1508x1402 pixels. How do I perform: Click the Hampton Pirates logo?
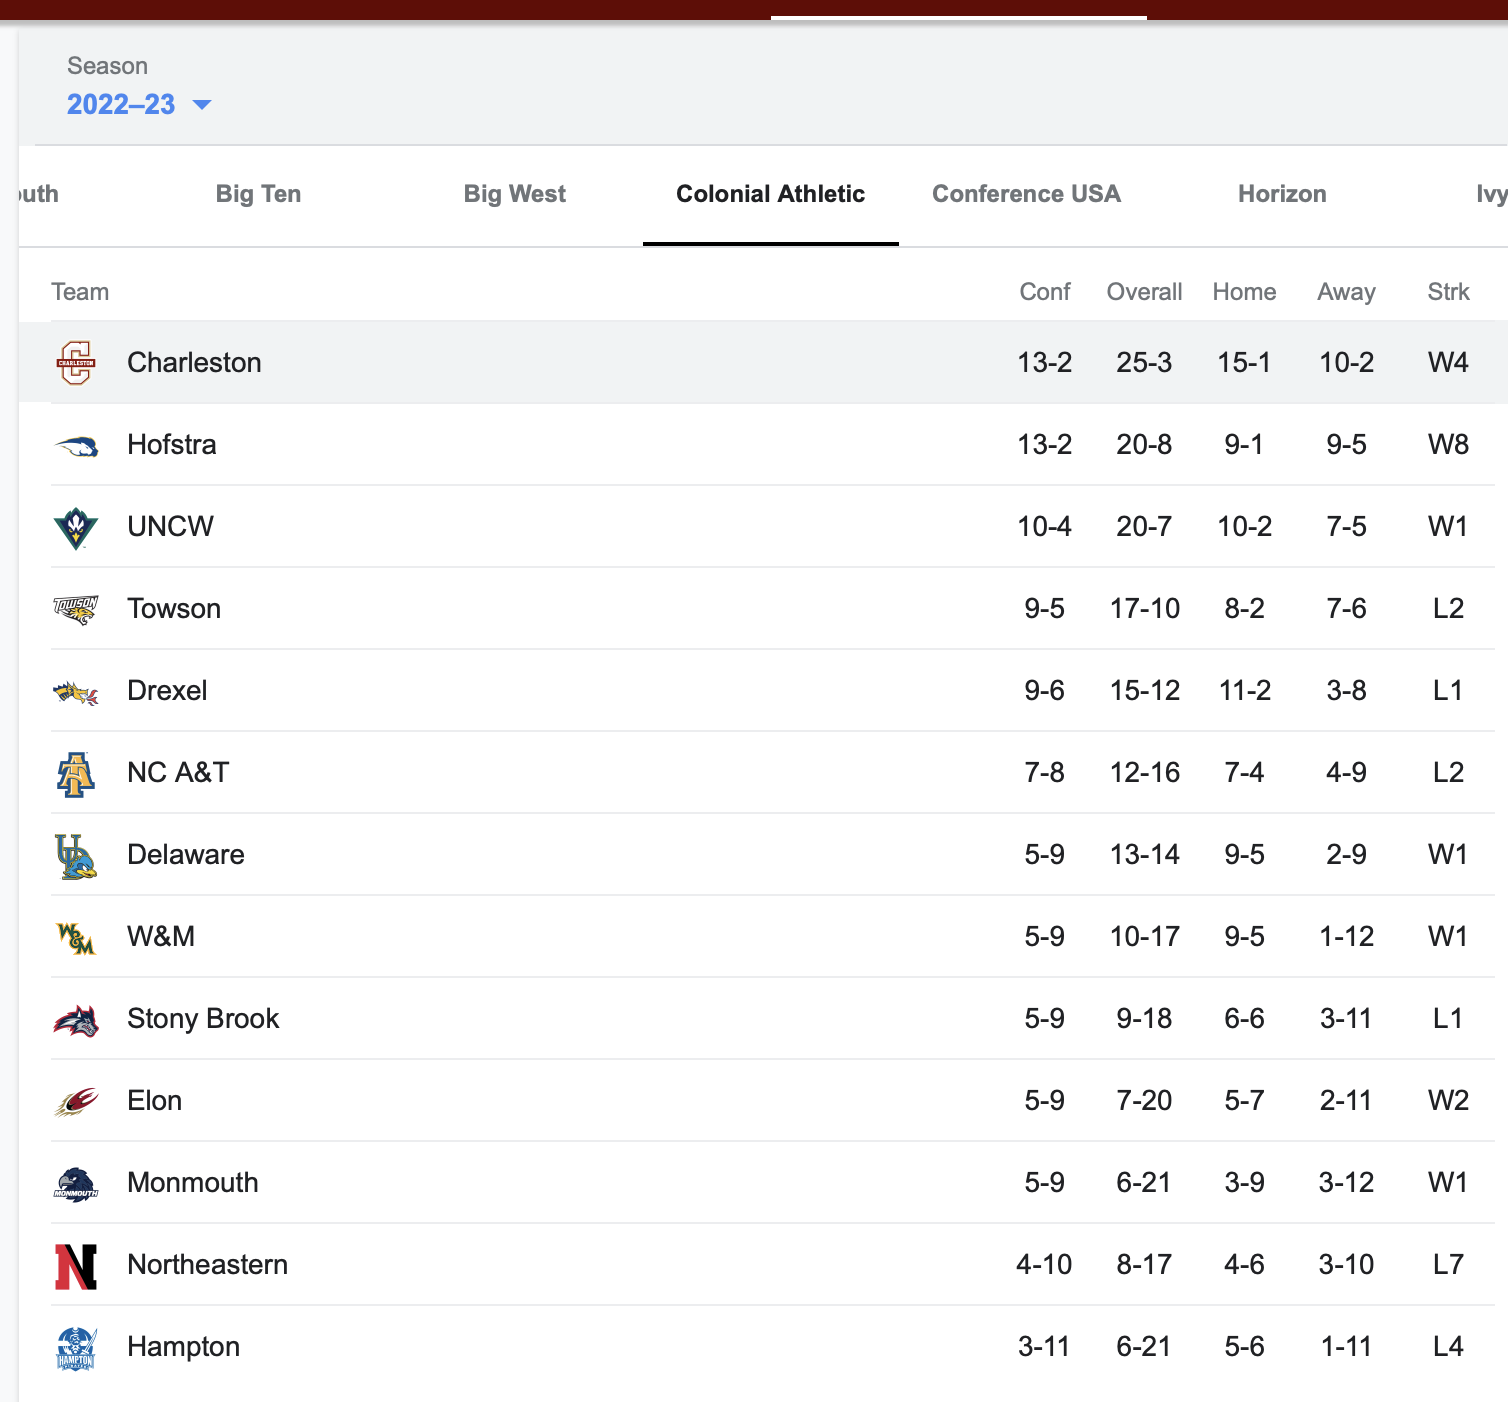pyautogui.click(x=76, y=1347)
